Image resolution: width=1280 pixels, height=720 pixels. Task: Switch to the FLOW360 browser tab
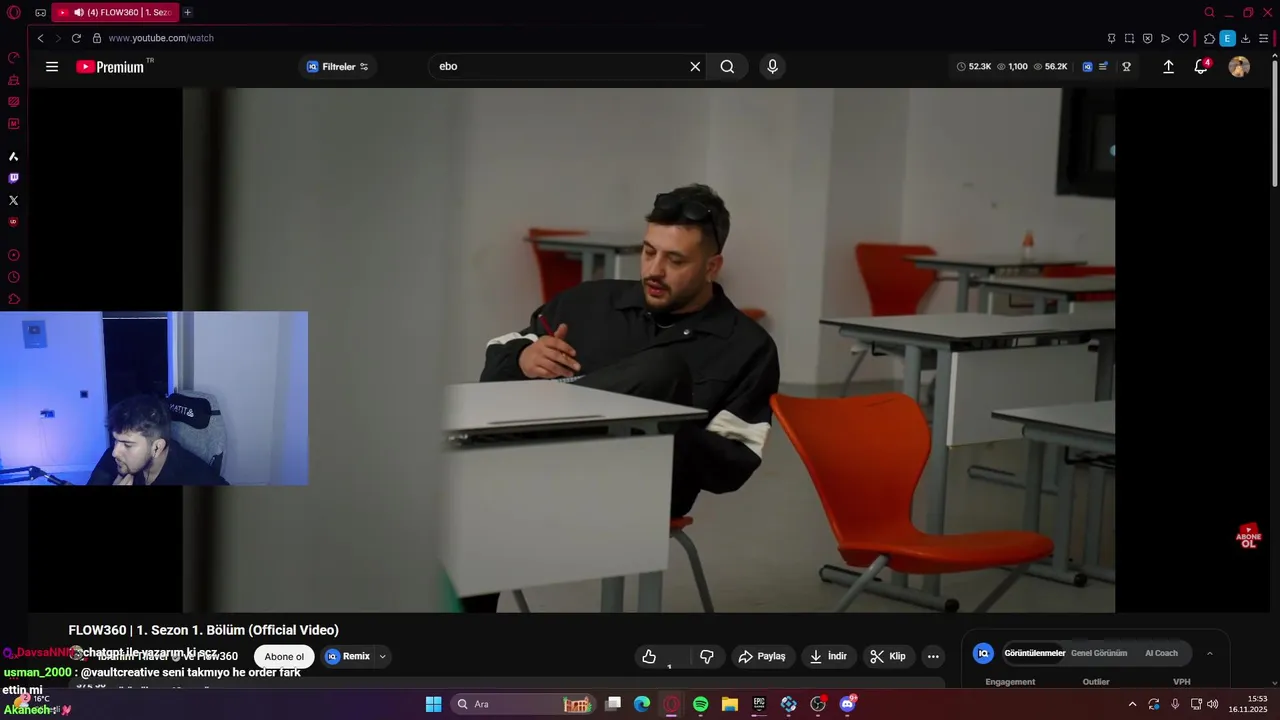pyautogui.click(x=115, y=12)
